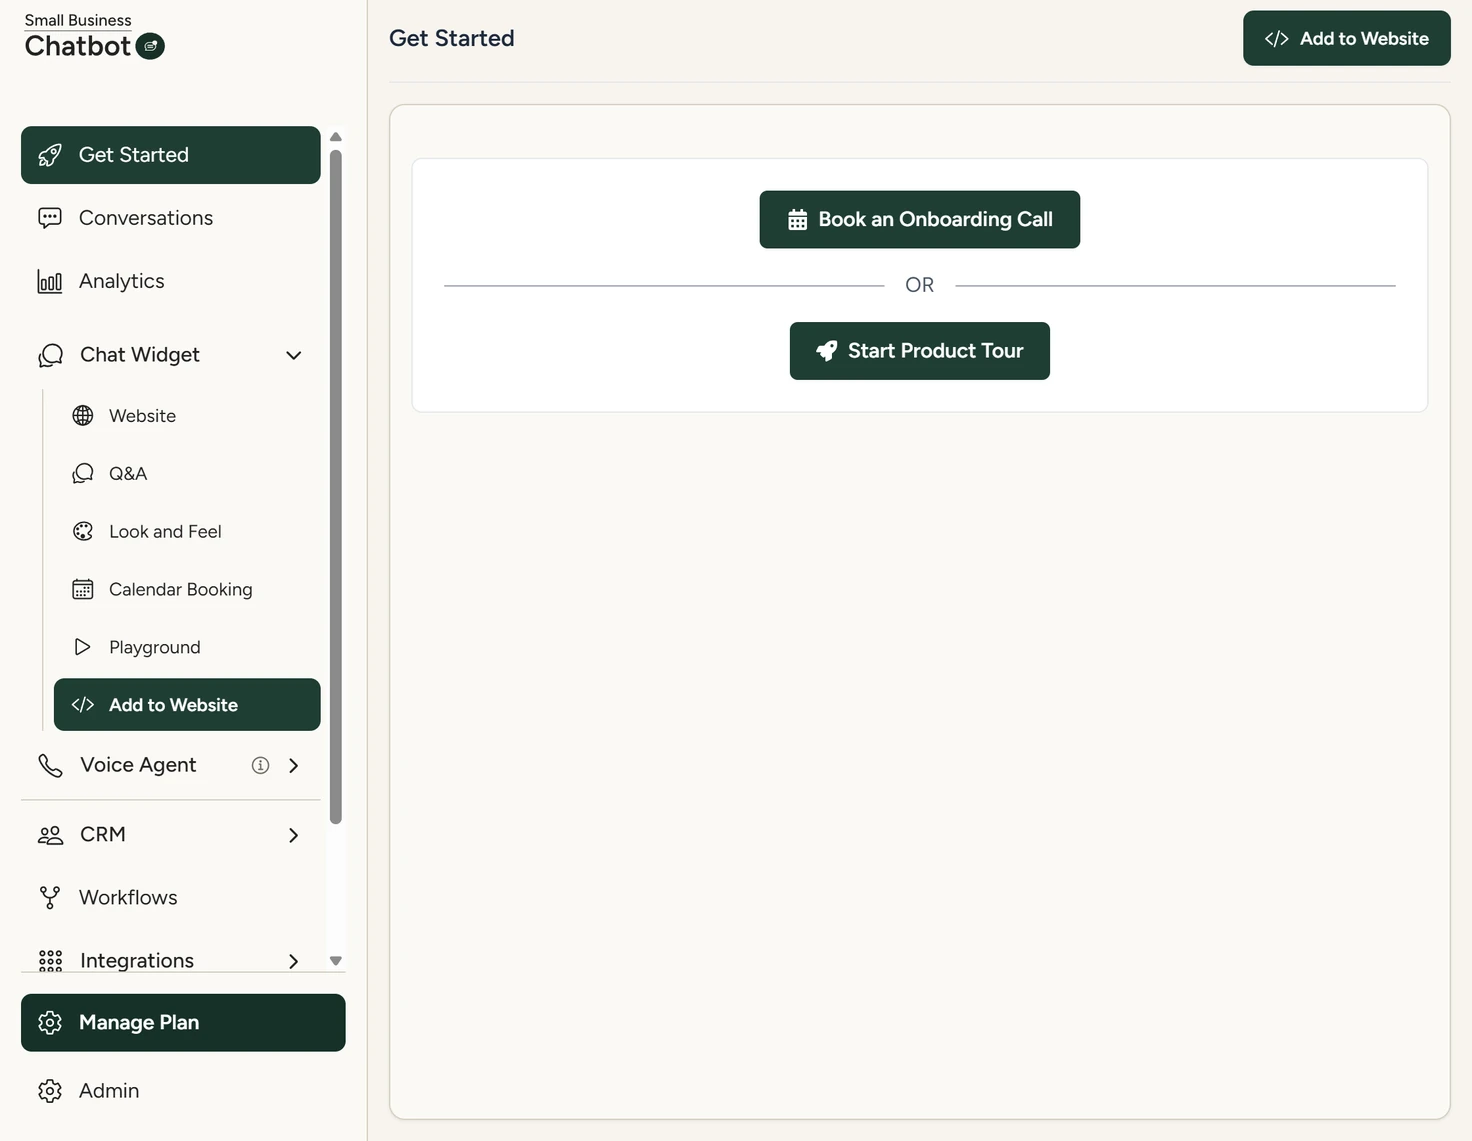Open the Website settings item
Screen dimensions: 1472x1141
tap(187, 416)
